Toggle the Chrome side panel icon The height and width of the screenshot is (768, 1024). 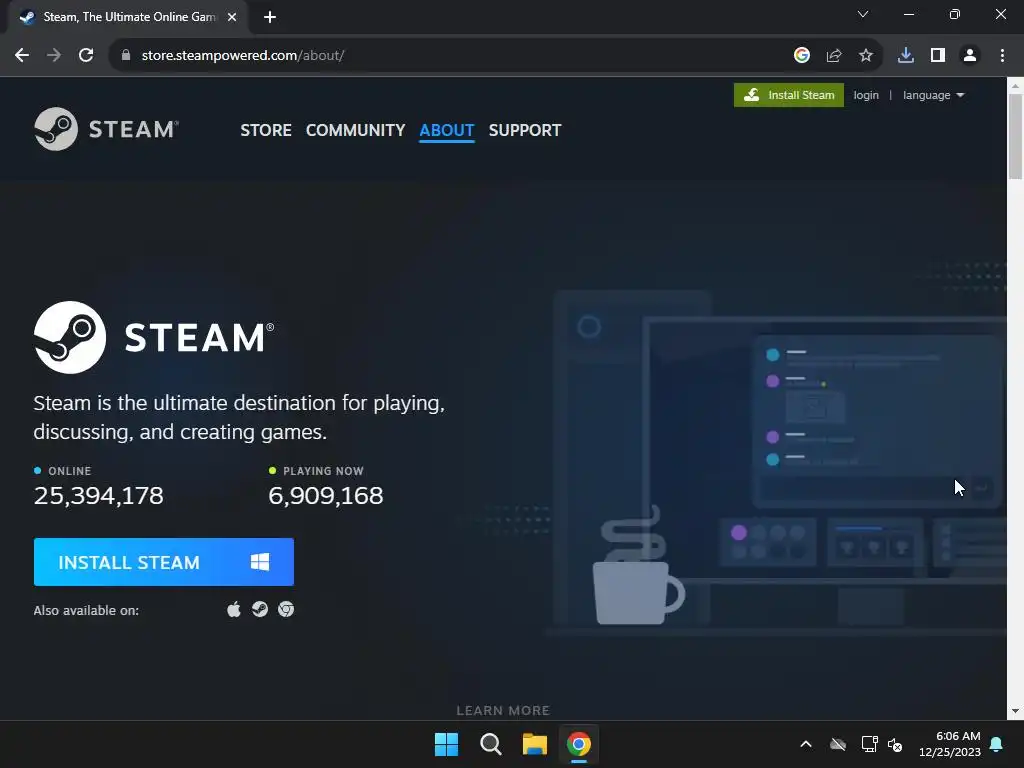[938, 56]
